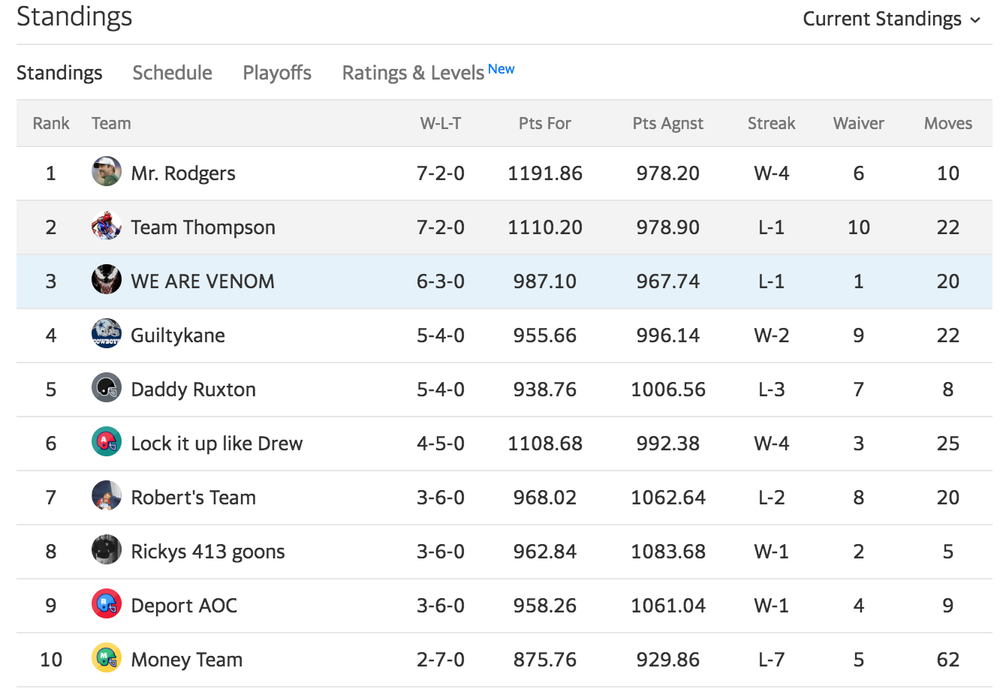Image resolution: width=1000 pixels, height=692 pixels.
Task: Open WE ARE VENOM avatar icon
Action: 107,280
